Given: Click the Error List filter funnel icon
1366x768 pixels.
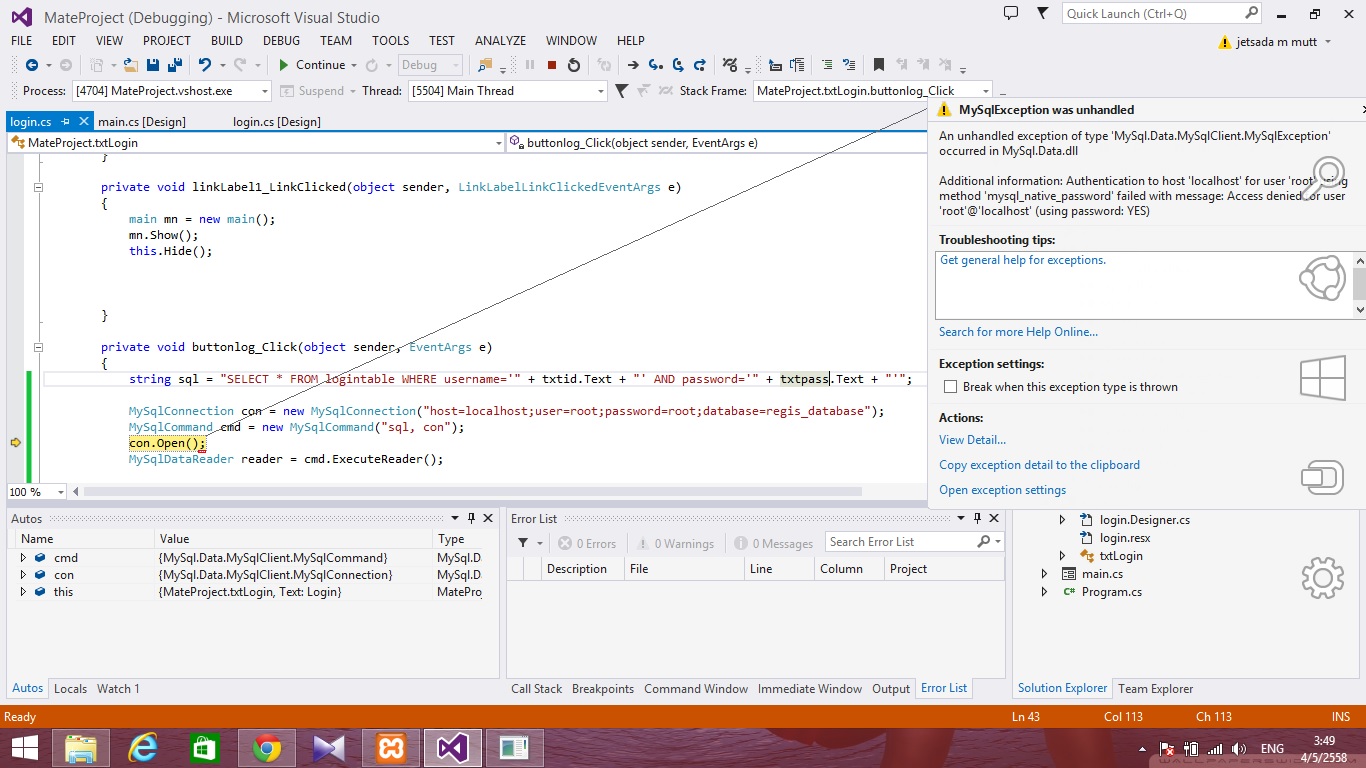Looking at the screenshot, I should [x=522, y=543].
